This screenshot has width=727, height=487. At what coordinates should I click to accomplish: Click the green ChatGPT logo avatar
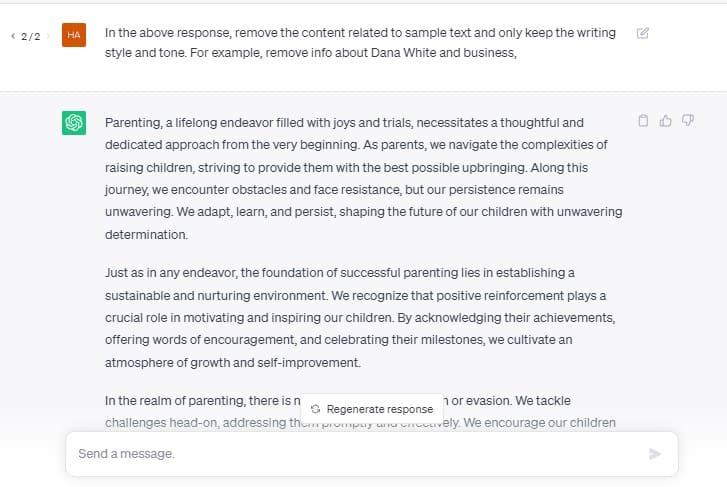click(x=74, y=122)
